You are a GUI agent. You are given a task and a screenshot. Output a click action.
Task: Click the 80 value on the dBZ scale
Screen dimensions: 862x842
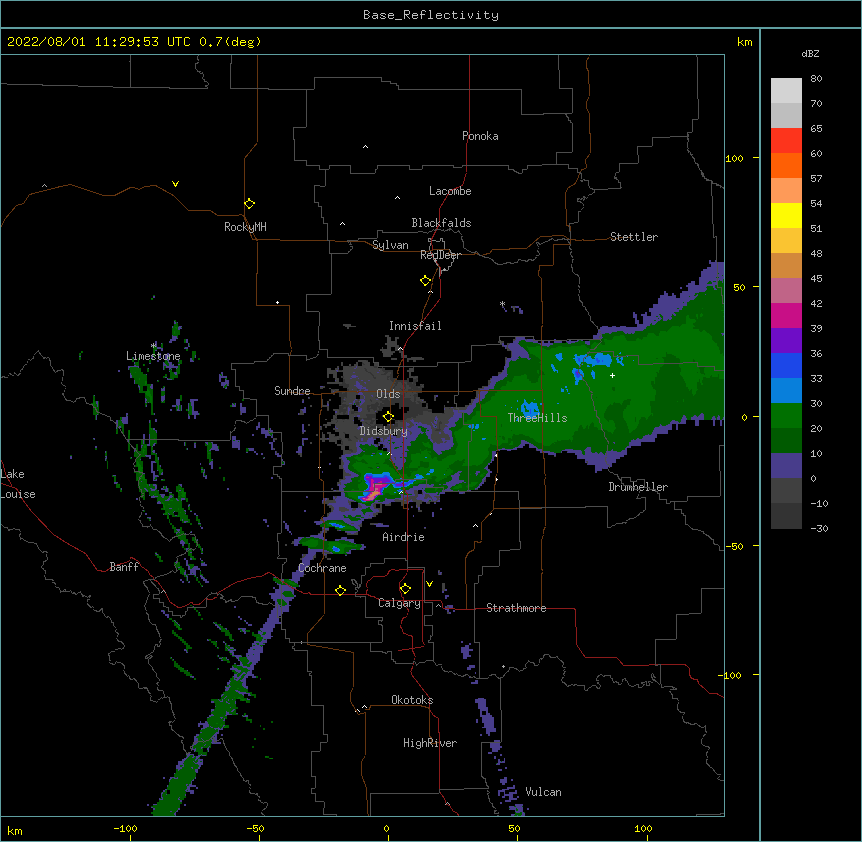tap(816, 79)
